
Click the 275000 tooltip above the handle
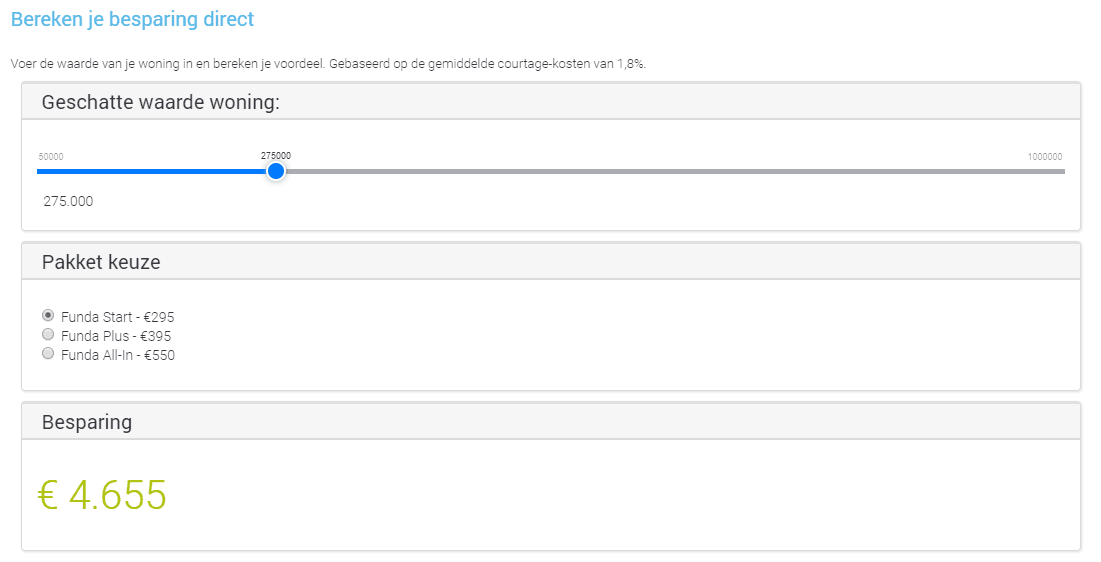click(x=276, y=156)
